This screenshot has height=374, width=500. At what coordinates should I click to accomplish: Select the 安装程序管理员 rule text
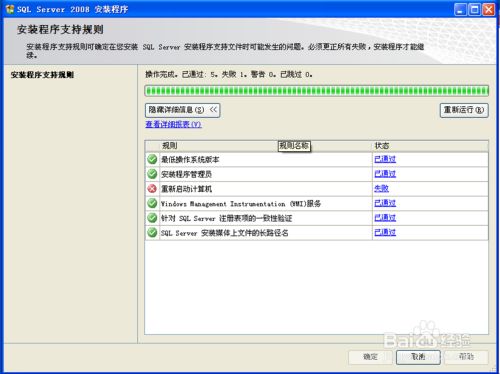[x=186, y=174]
